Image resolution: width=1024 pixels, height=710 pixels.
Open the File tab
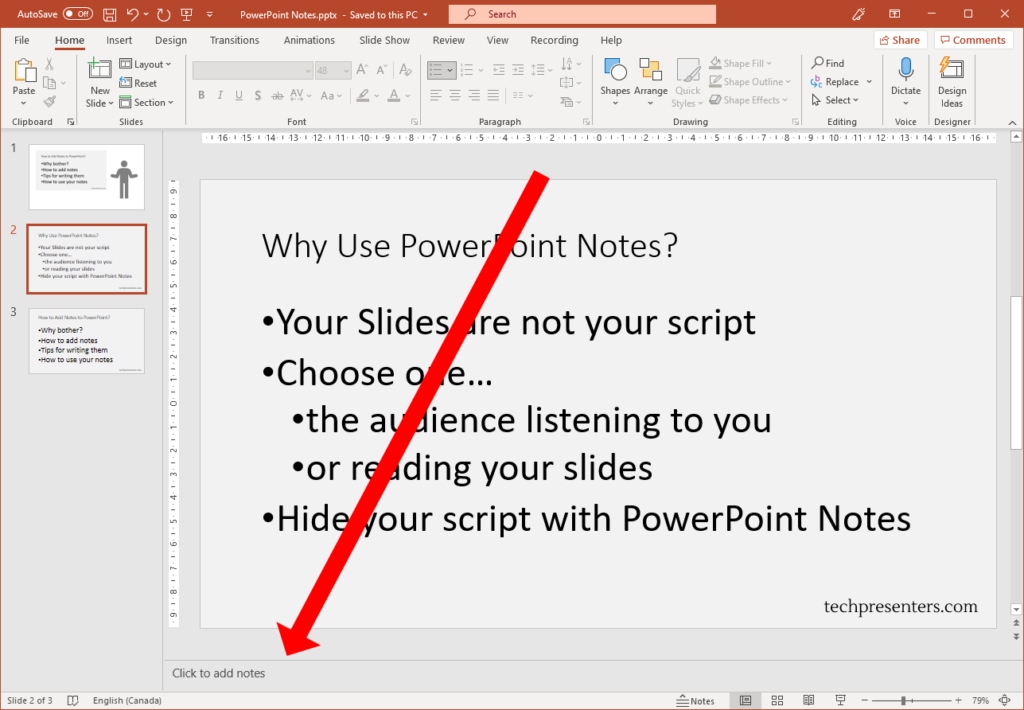[x=22, y=40]
